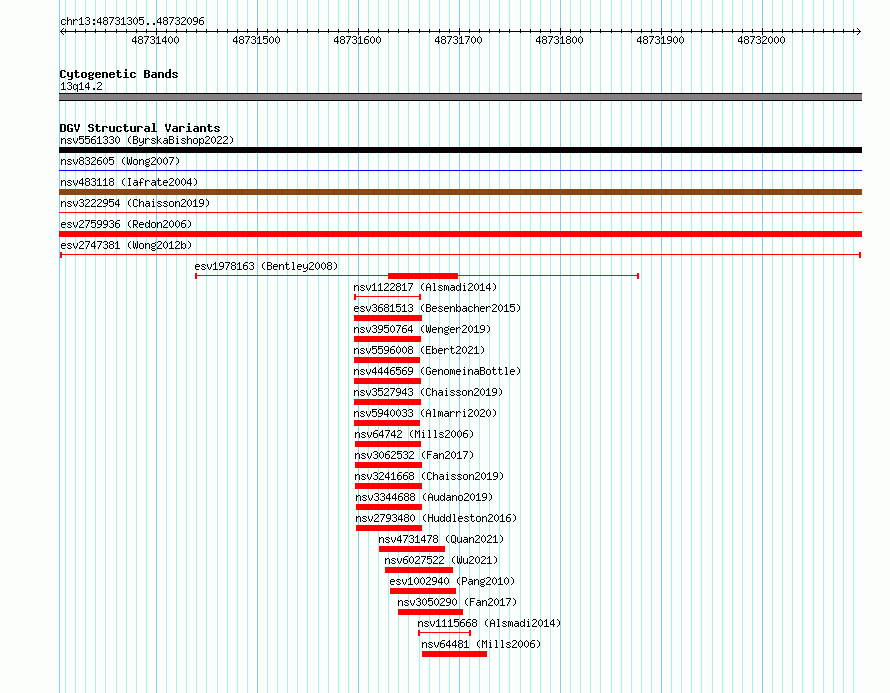Click nsv3527943 (Chaisson2019) label

429,392
